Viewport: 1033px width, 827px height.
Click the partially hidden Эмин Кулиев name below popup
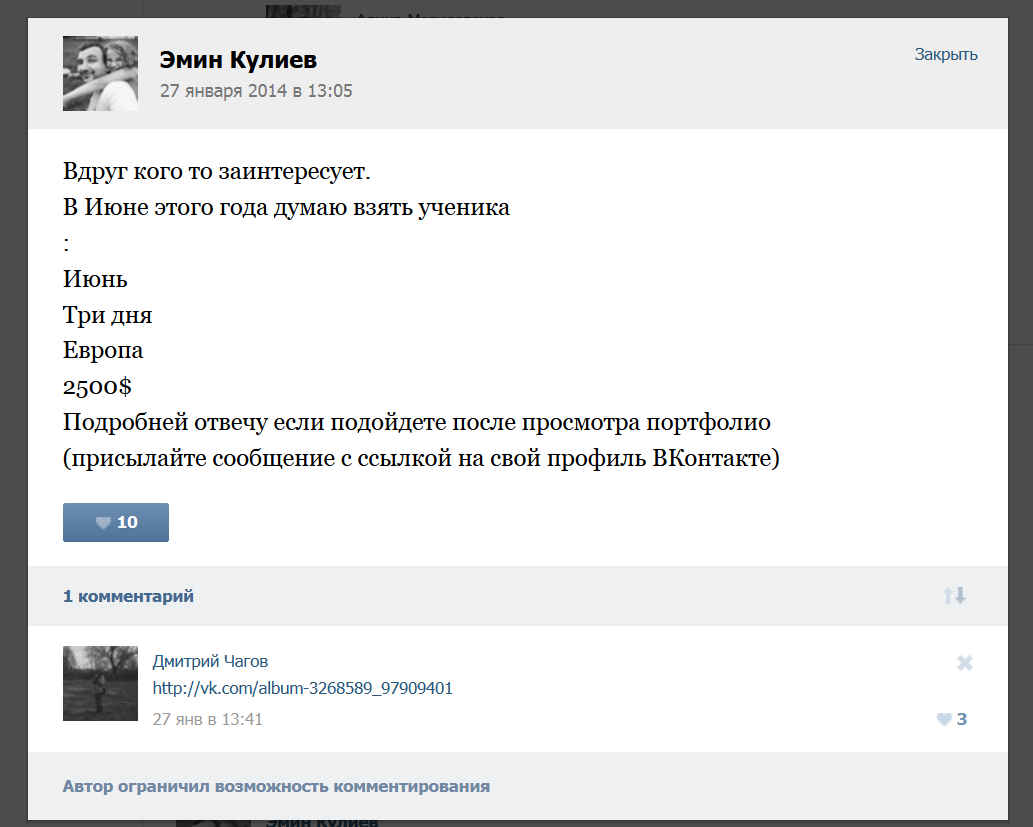(321, 822)
